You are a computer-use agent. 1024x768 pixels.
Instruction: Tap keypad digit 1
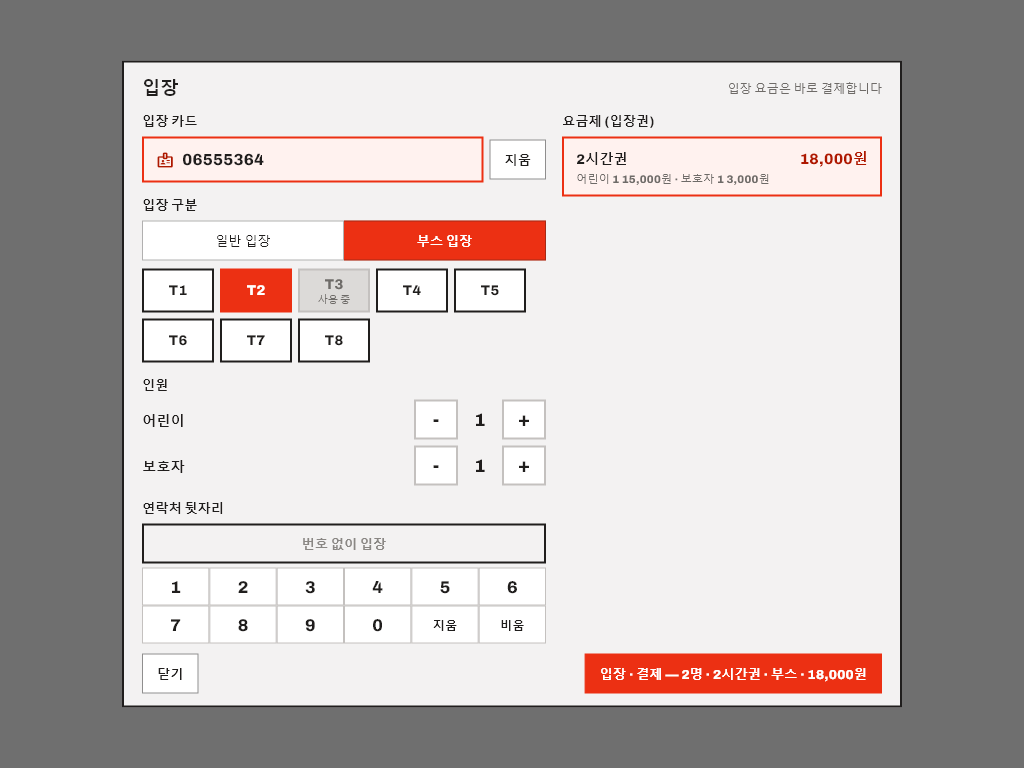[176, 587]
